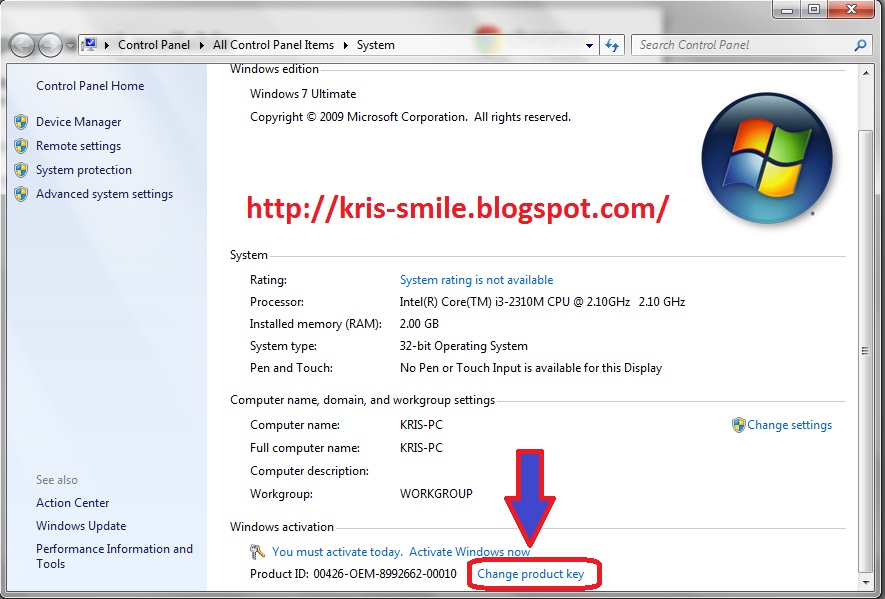The image size is (885, 599).
Task: Click the WORKGROUP value
Action: point(436,494)
